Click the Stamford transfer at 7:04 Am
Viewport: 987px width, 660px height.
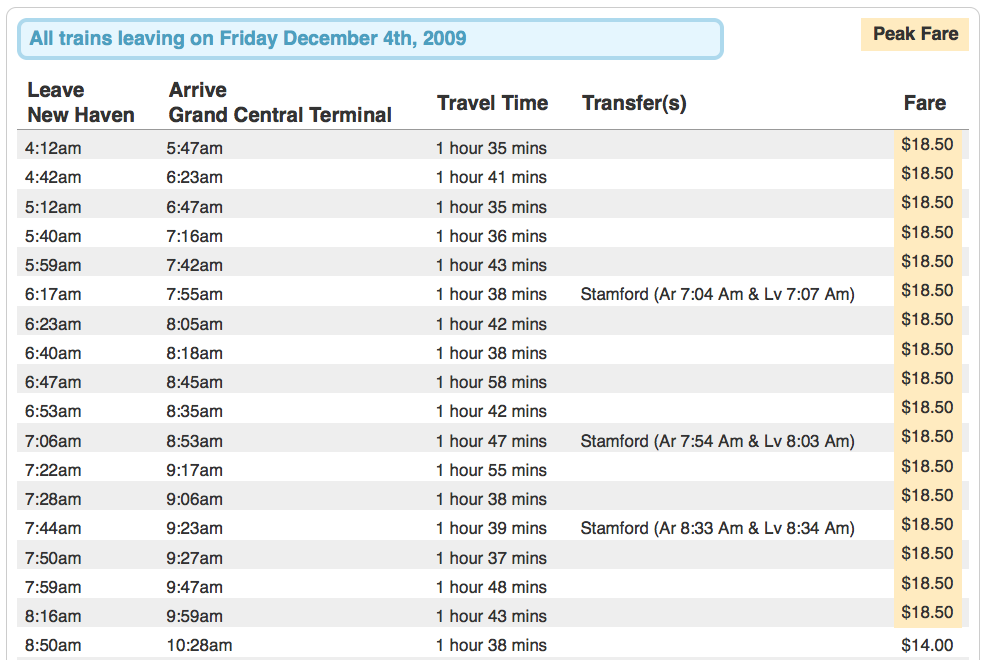tap(717, 294)
